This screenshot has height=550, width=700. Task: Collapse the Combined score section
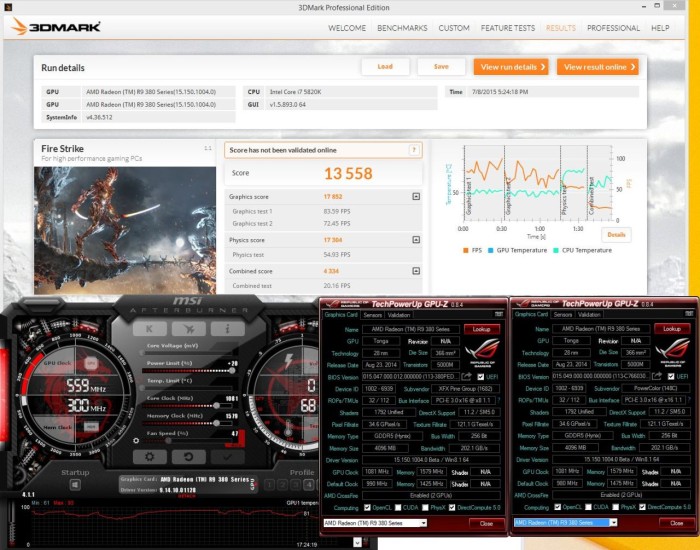tap(416, 271)
